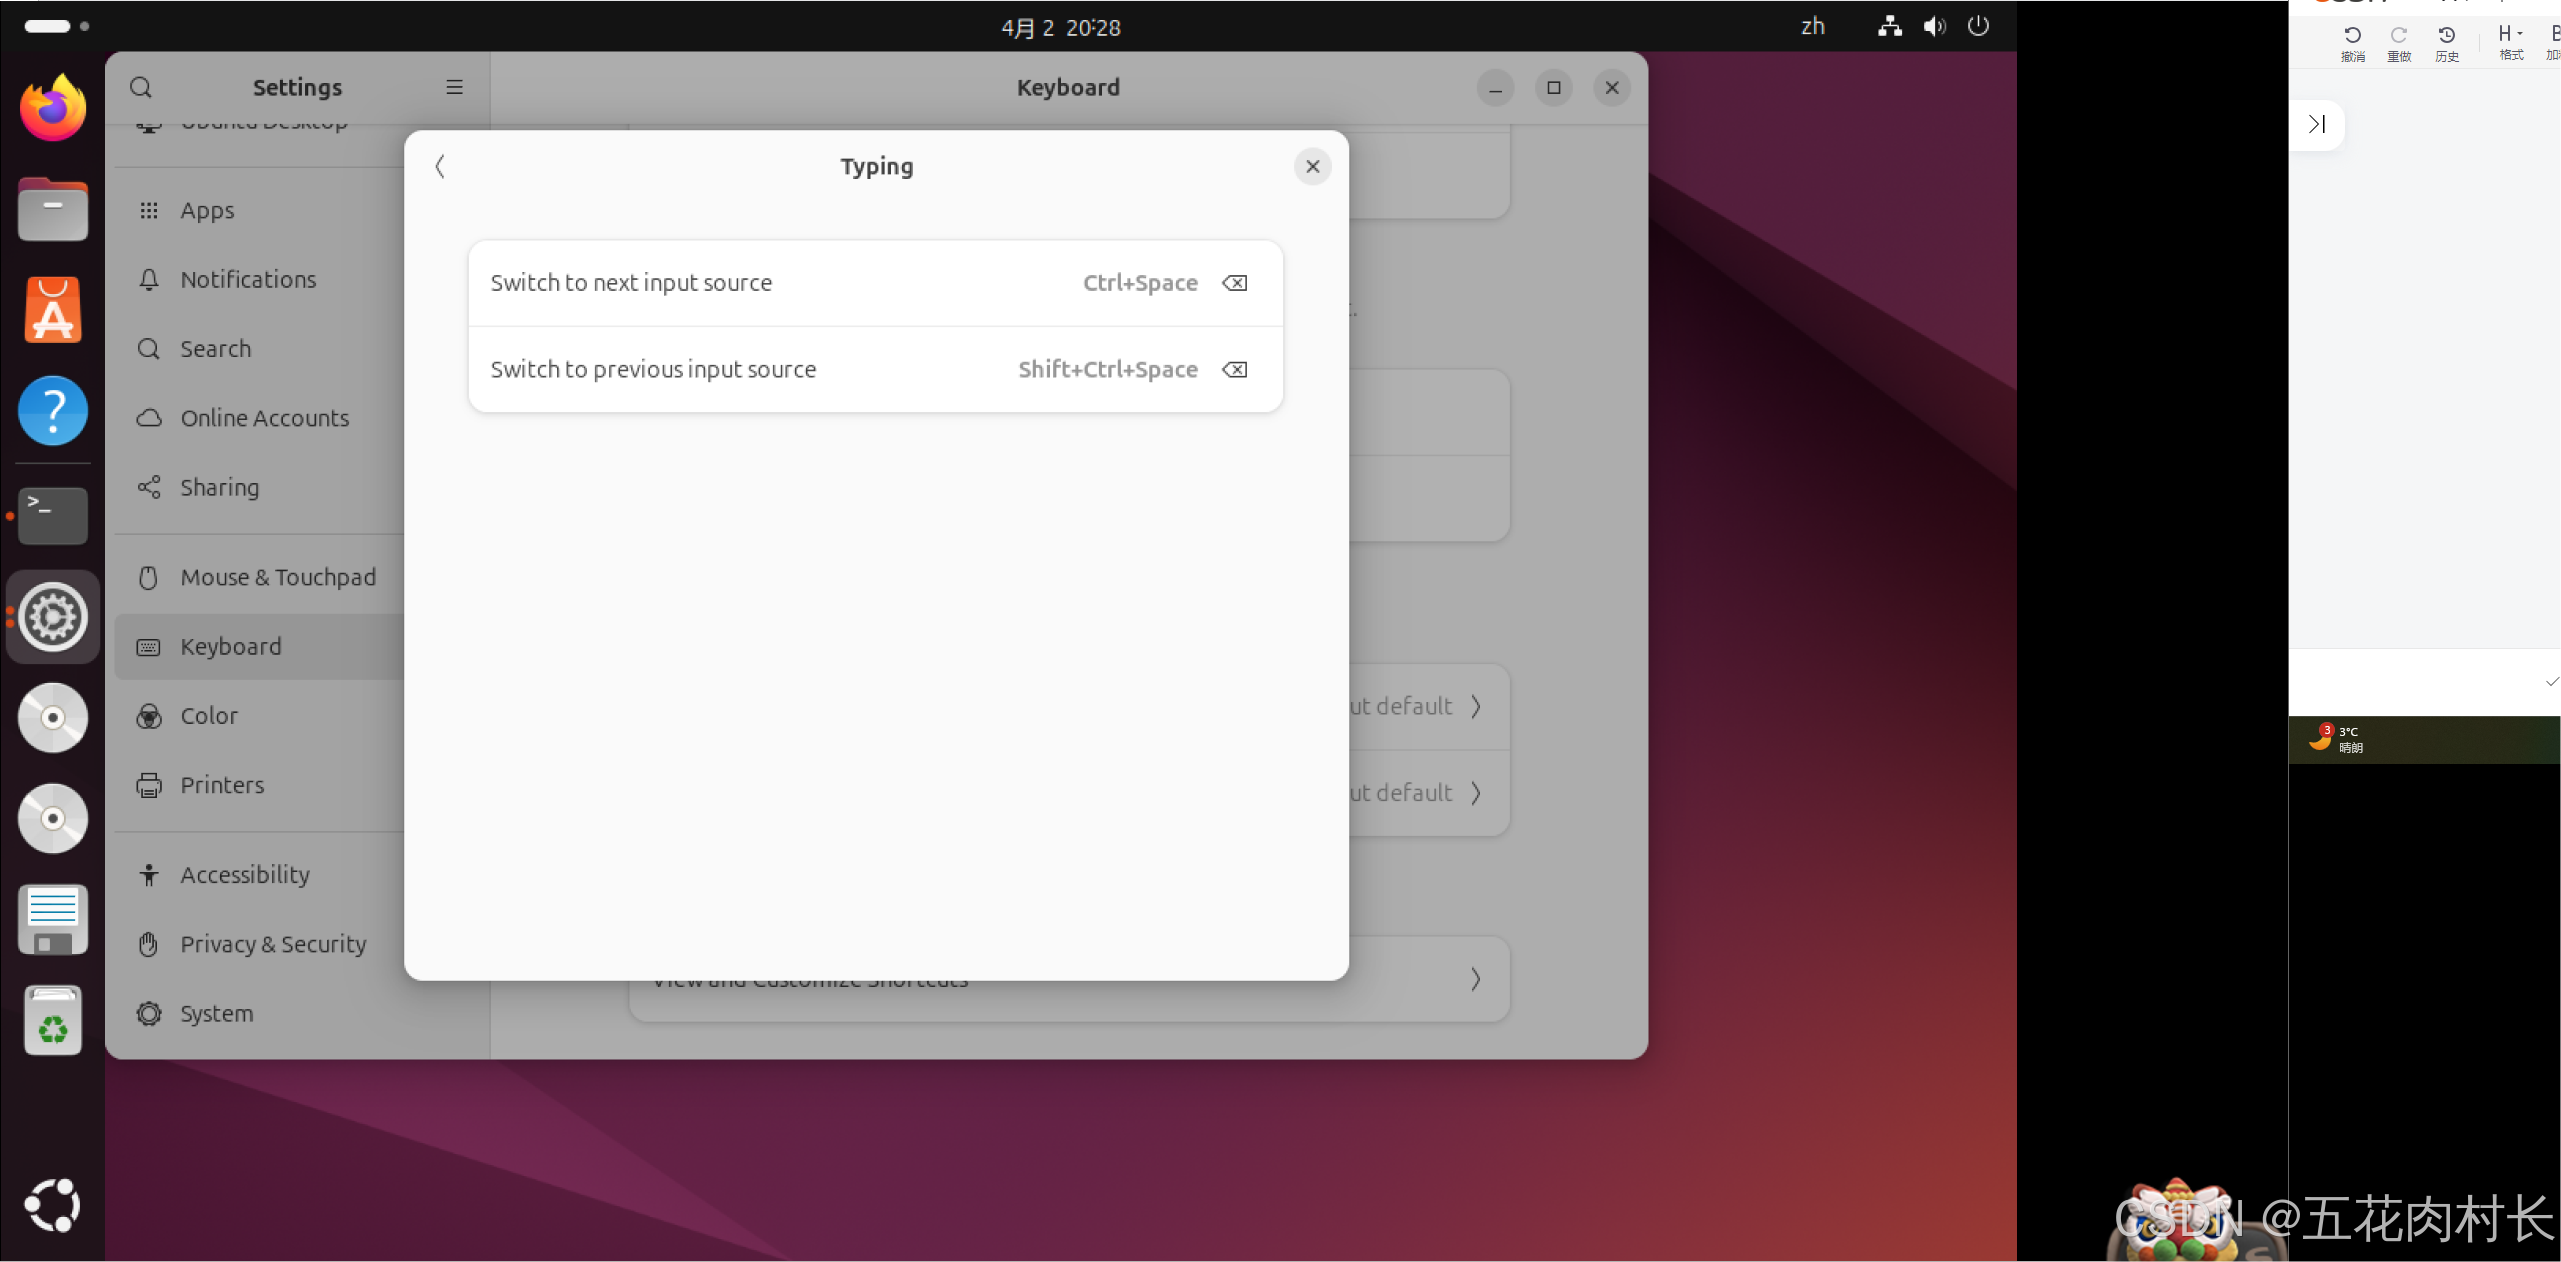
Task: Close the Typing dialog
Action: click(1312, 166)
